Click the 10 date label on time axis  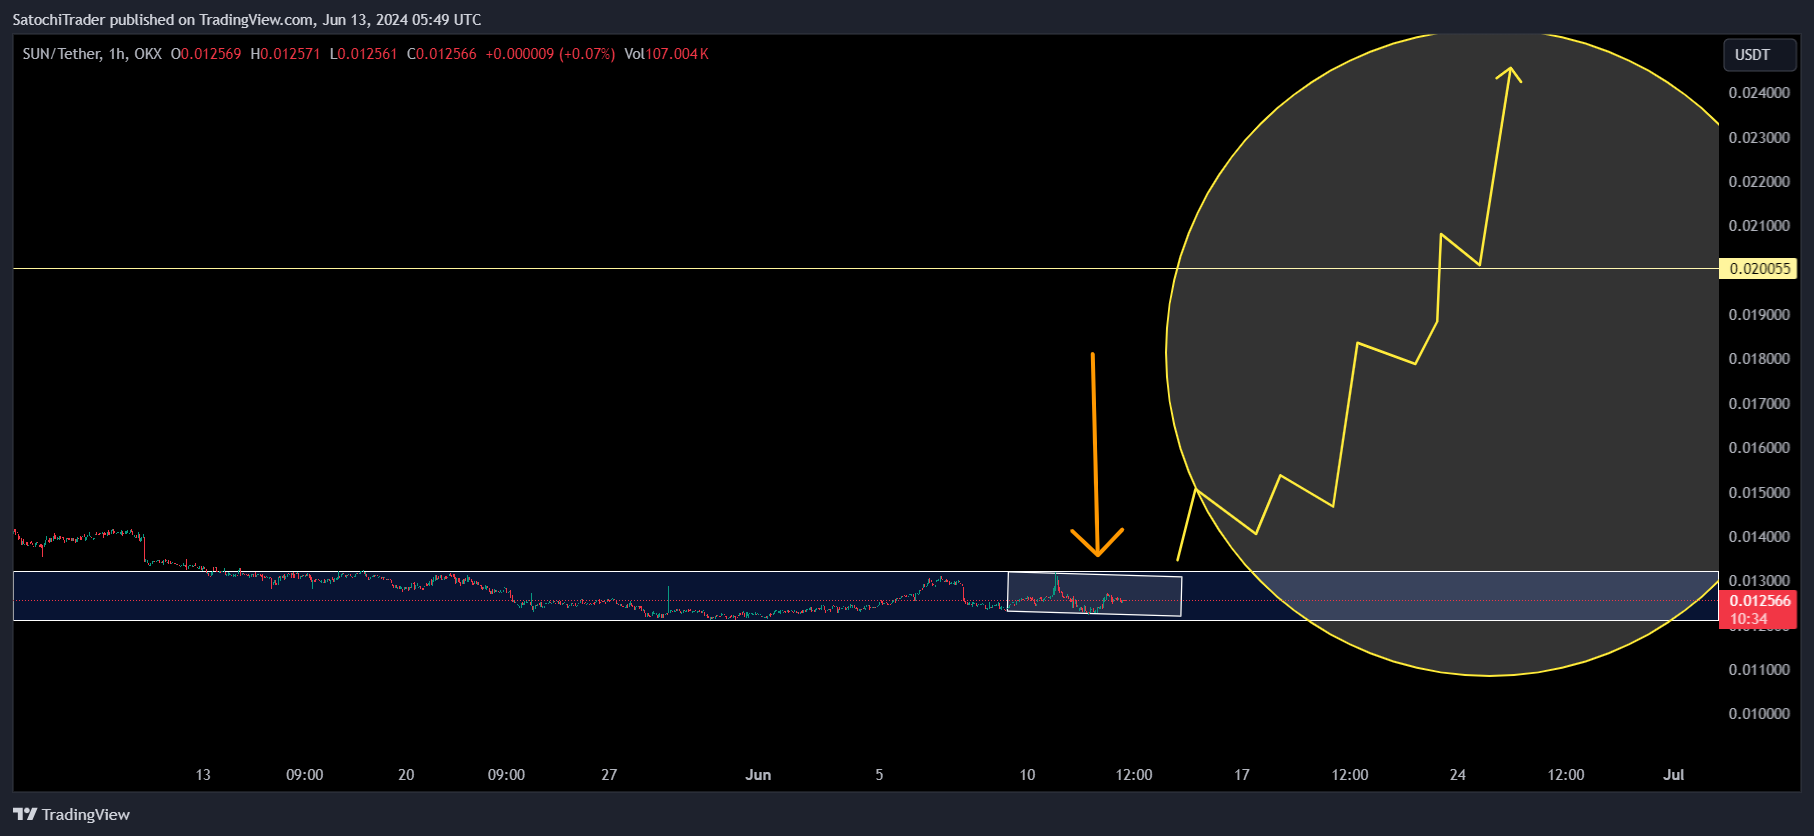tap(1027, 774)
